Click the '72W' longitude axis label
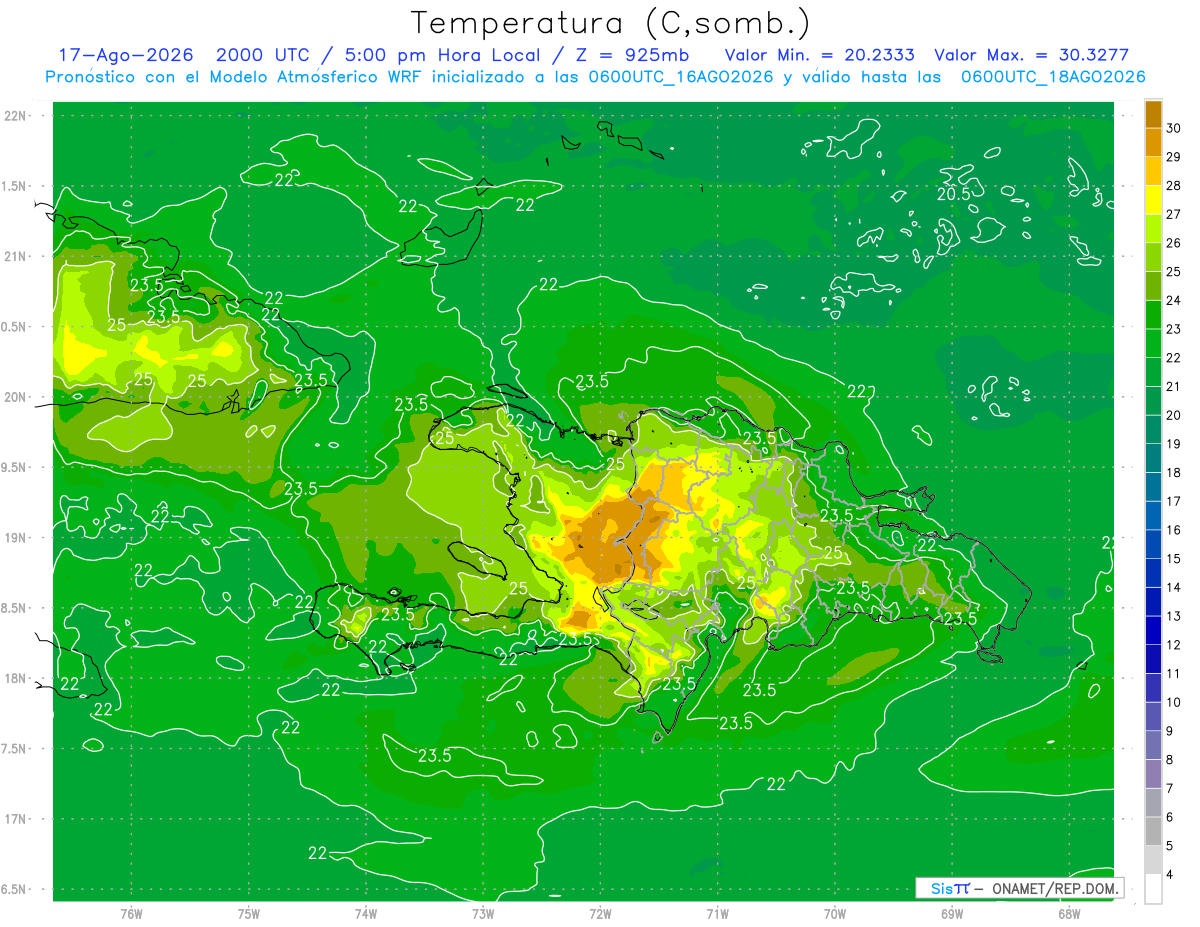 pyautogui.click(x=600, y=914)
